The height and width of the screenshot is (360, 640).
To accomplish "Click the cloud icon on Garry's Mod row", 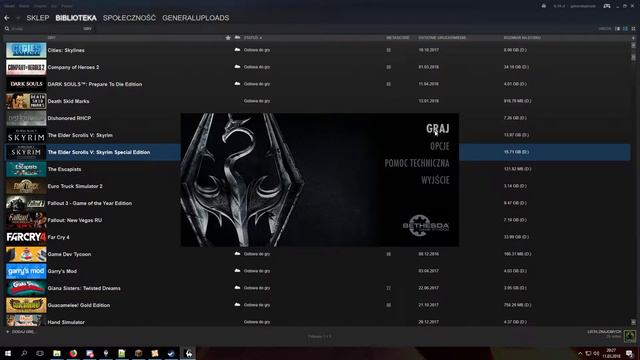I will tap(237, 271).
